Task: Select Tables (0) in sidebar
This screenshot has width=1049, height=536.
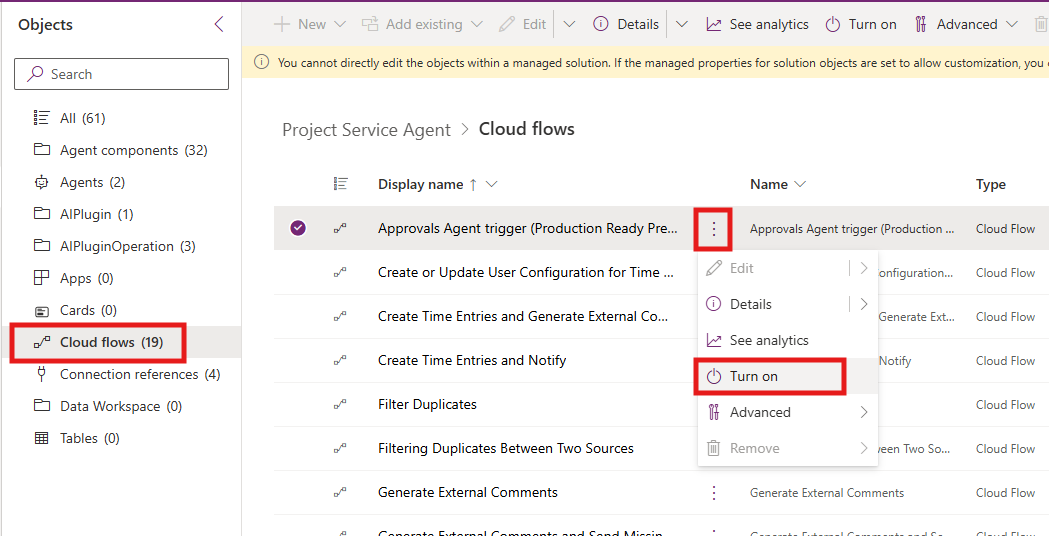Action: pos(89,438)
